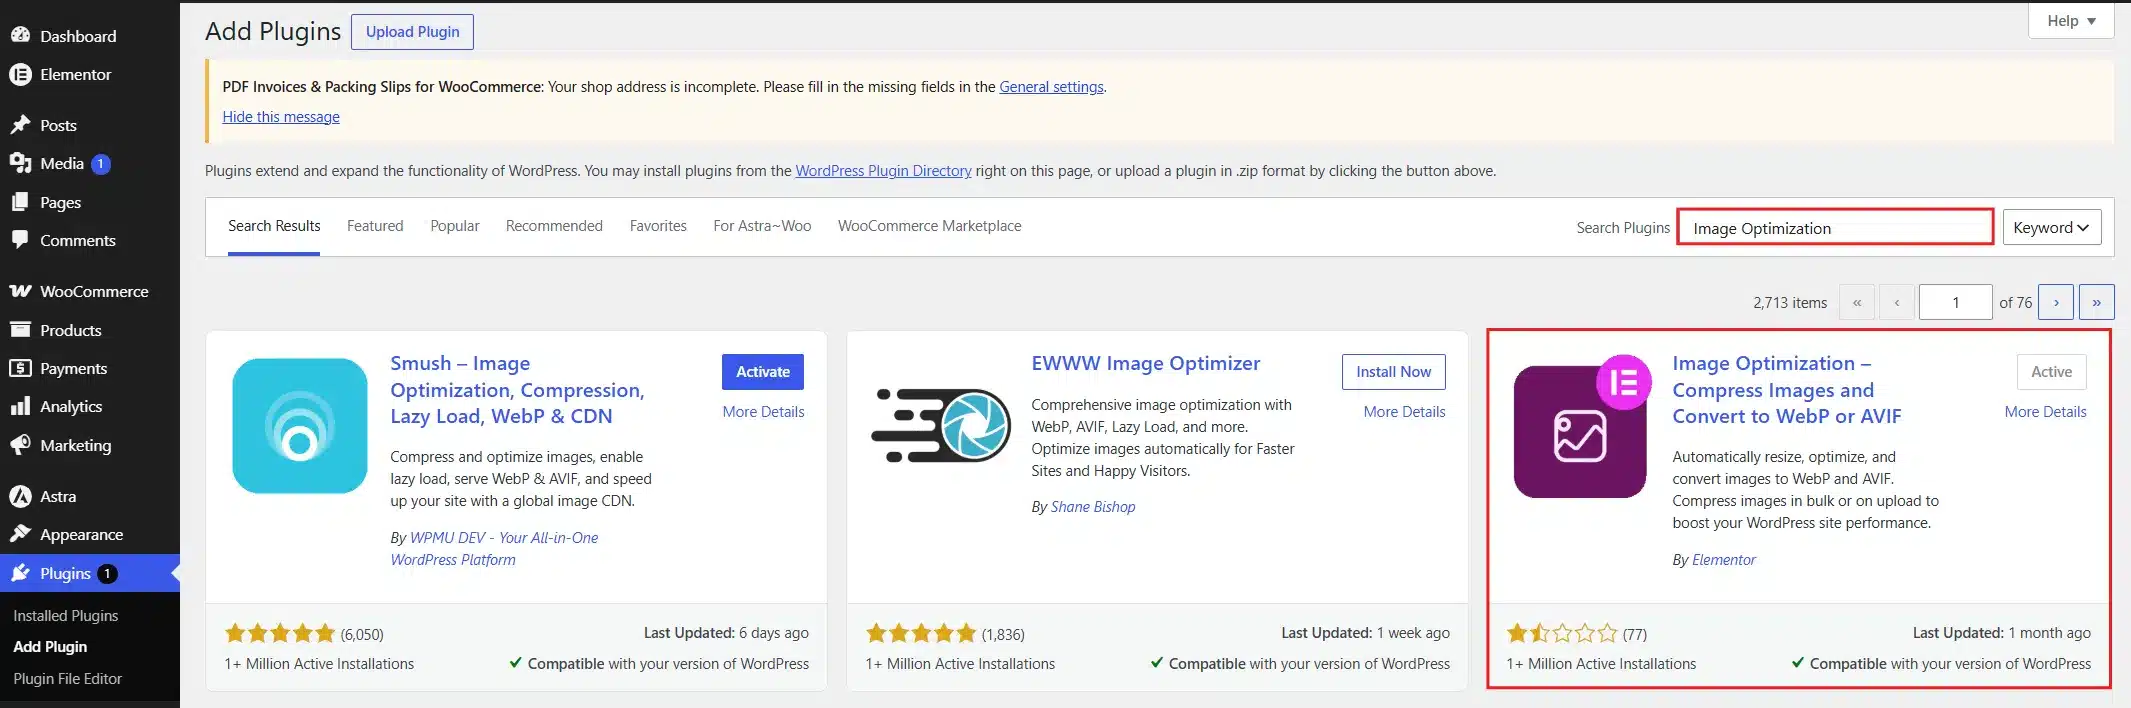
Task: Click the Smush plugin logo thumbnail
Action: click(300, 426)
